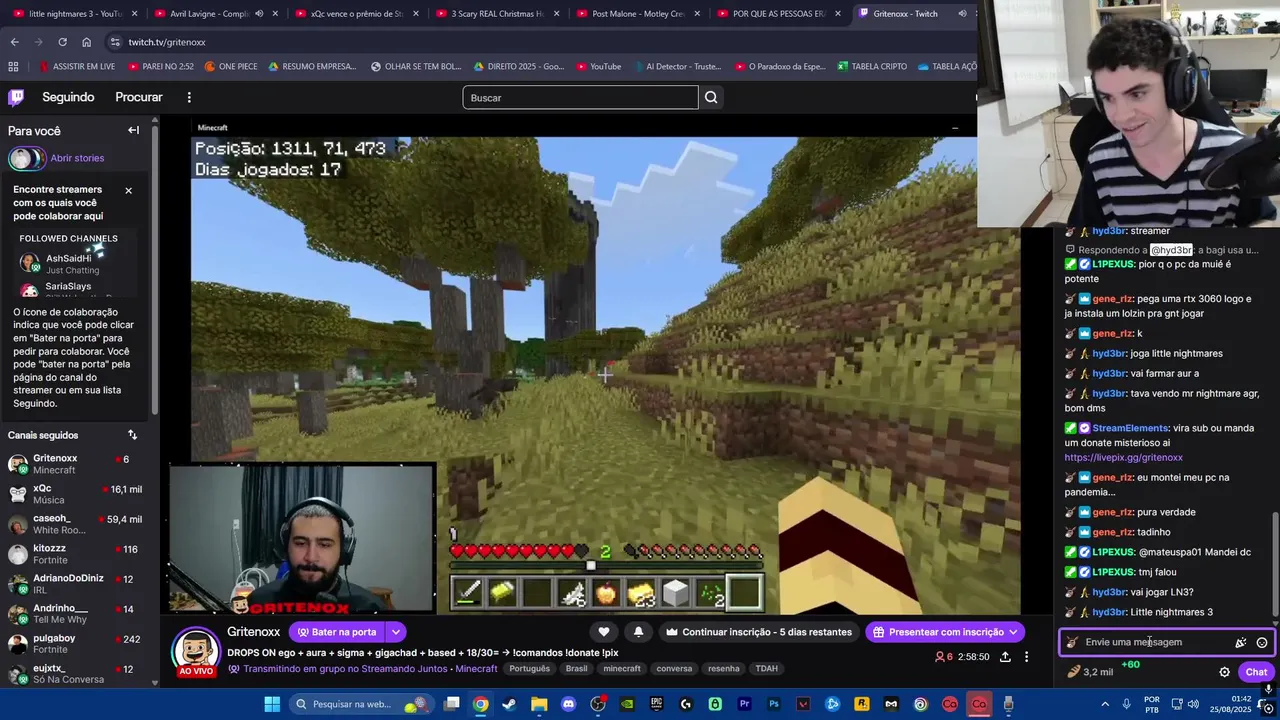Click Gritenoxx AO VIVO avatar
The height and width of the screenshot is (720, 1280).
coord(196,651)
